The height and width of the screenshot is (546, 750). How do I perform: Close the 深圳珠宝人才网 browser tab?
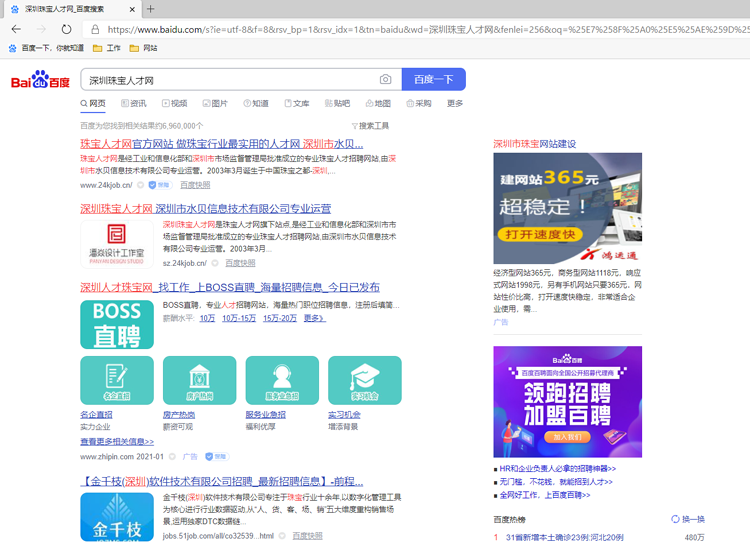pyautogui.click(x=132, y=9)
